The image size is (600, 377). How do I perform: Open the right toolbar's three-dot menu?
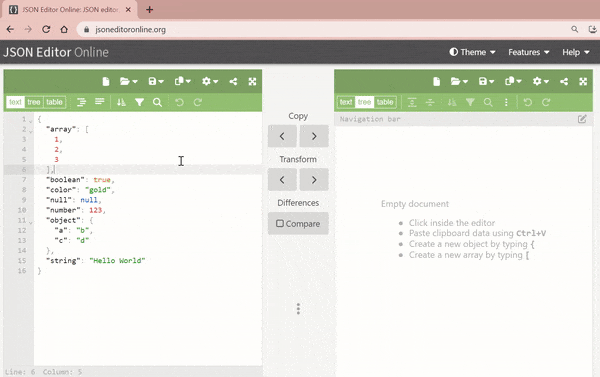tap(506, 102)
